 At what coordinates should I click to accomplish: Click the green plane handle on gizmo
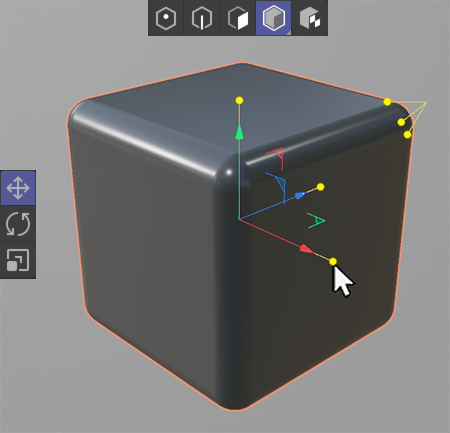(x=316, y=221)
